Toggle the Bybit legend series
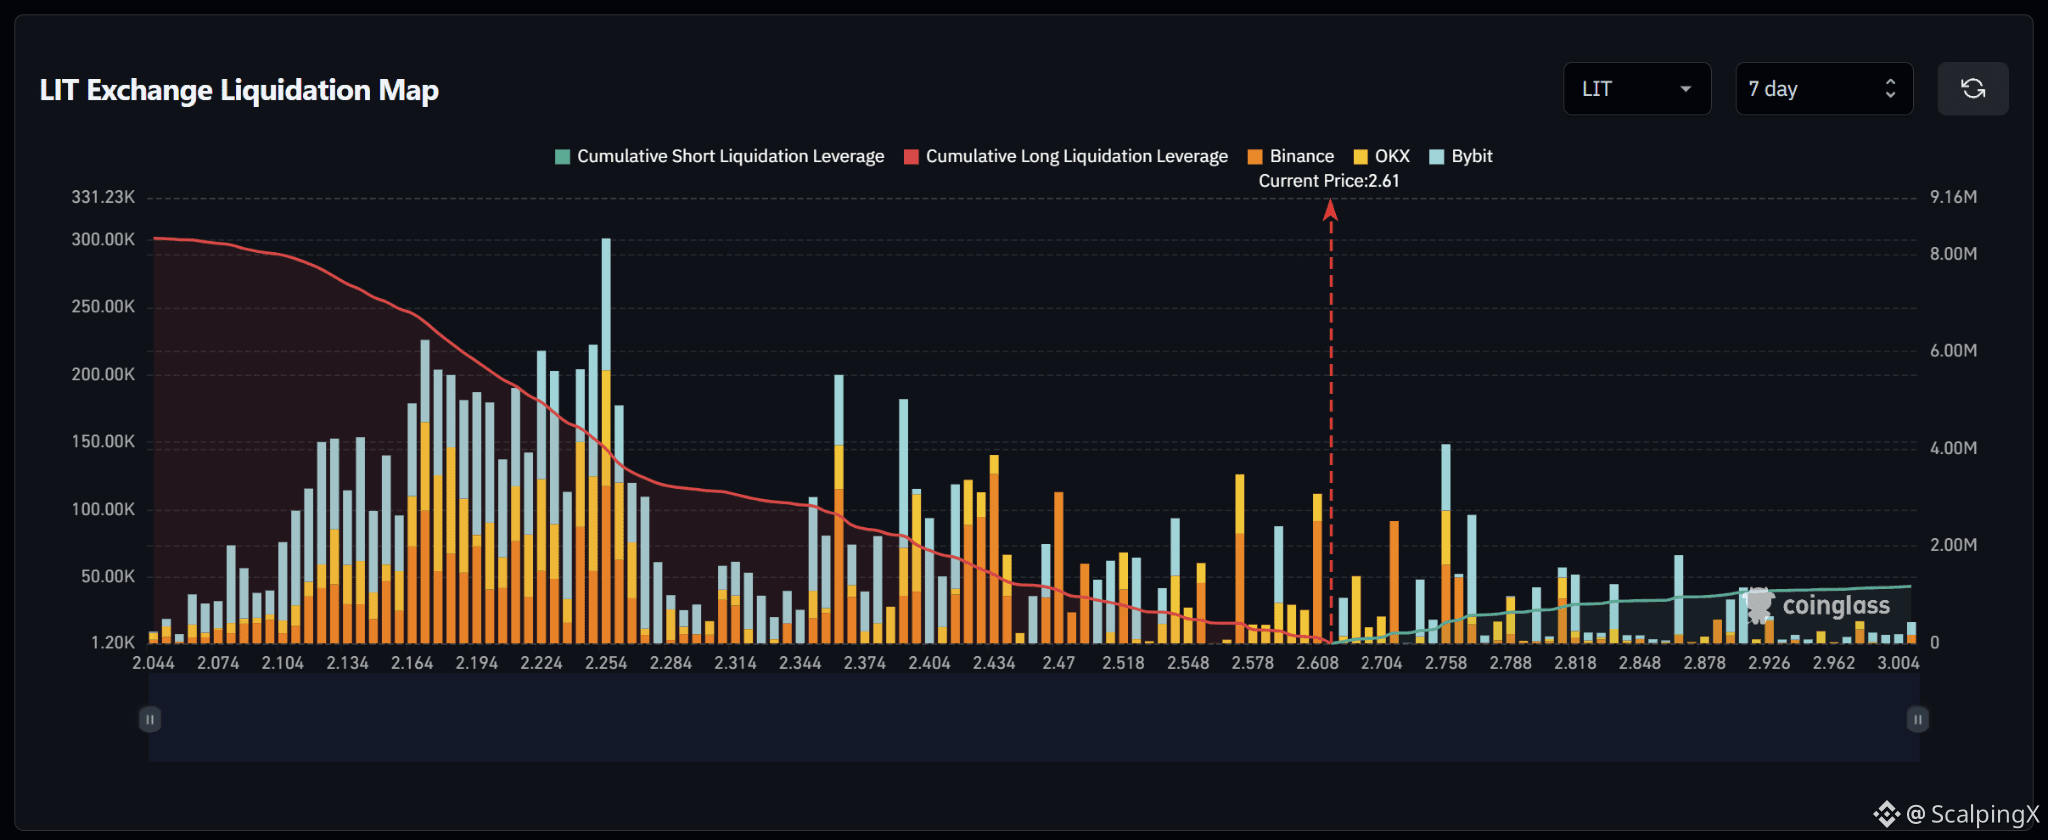Image resolution: width=2048 pixels, height=840 pixels. (1461, 156)
